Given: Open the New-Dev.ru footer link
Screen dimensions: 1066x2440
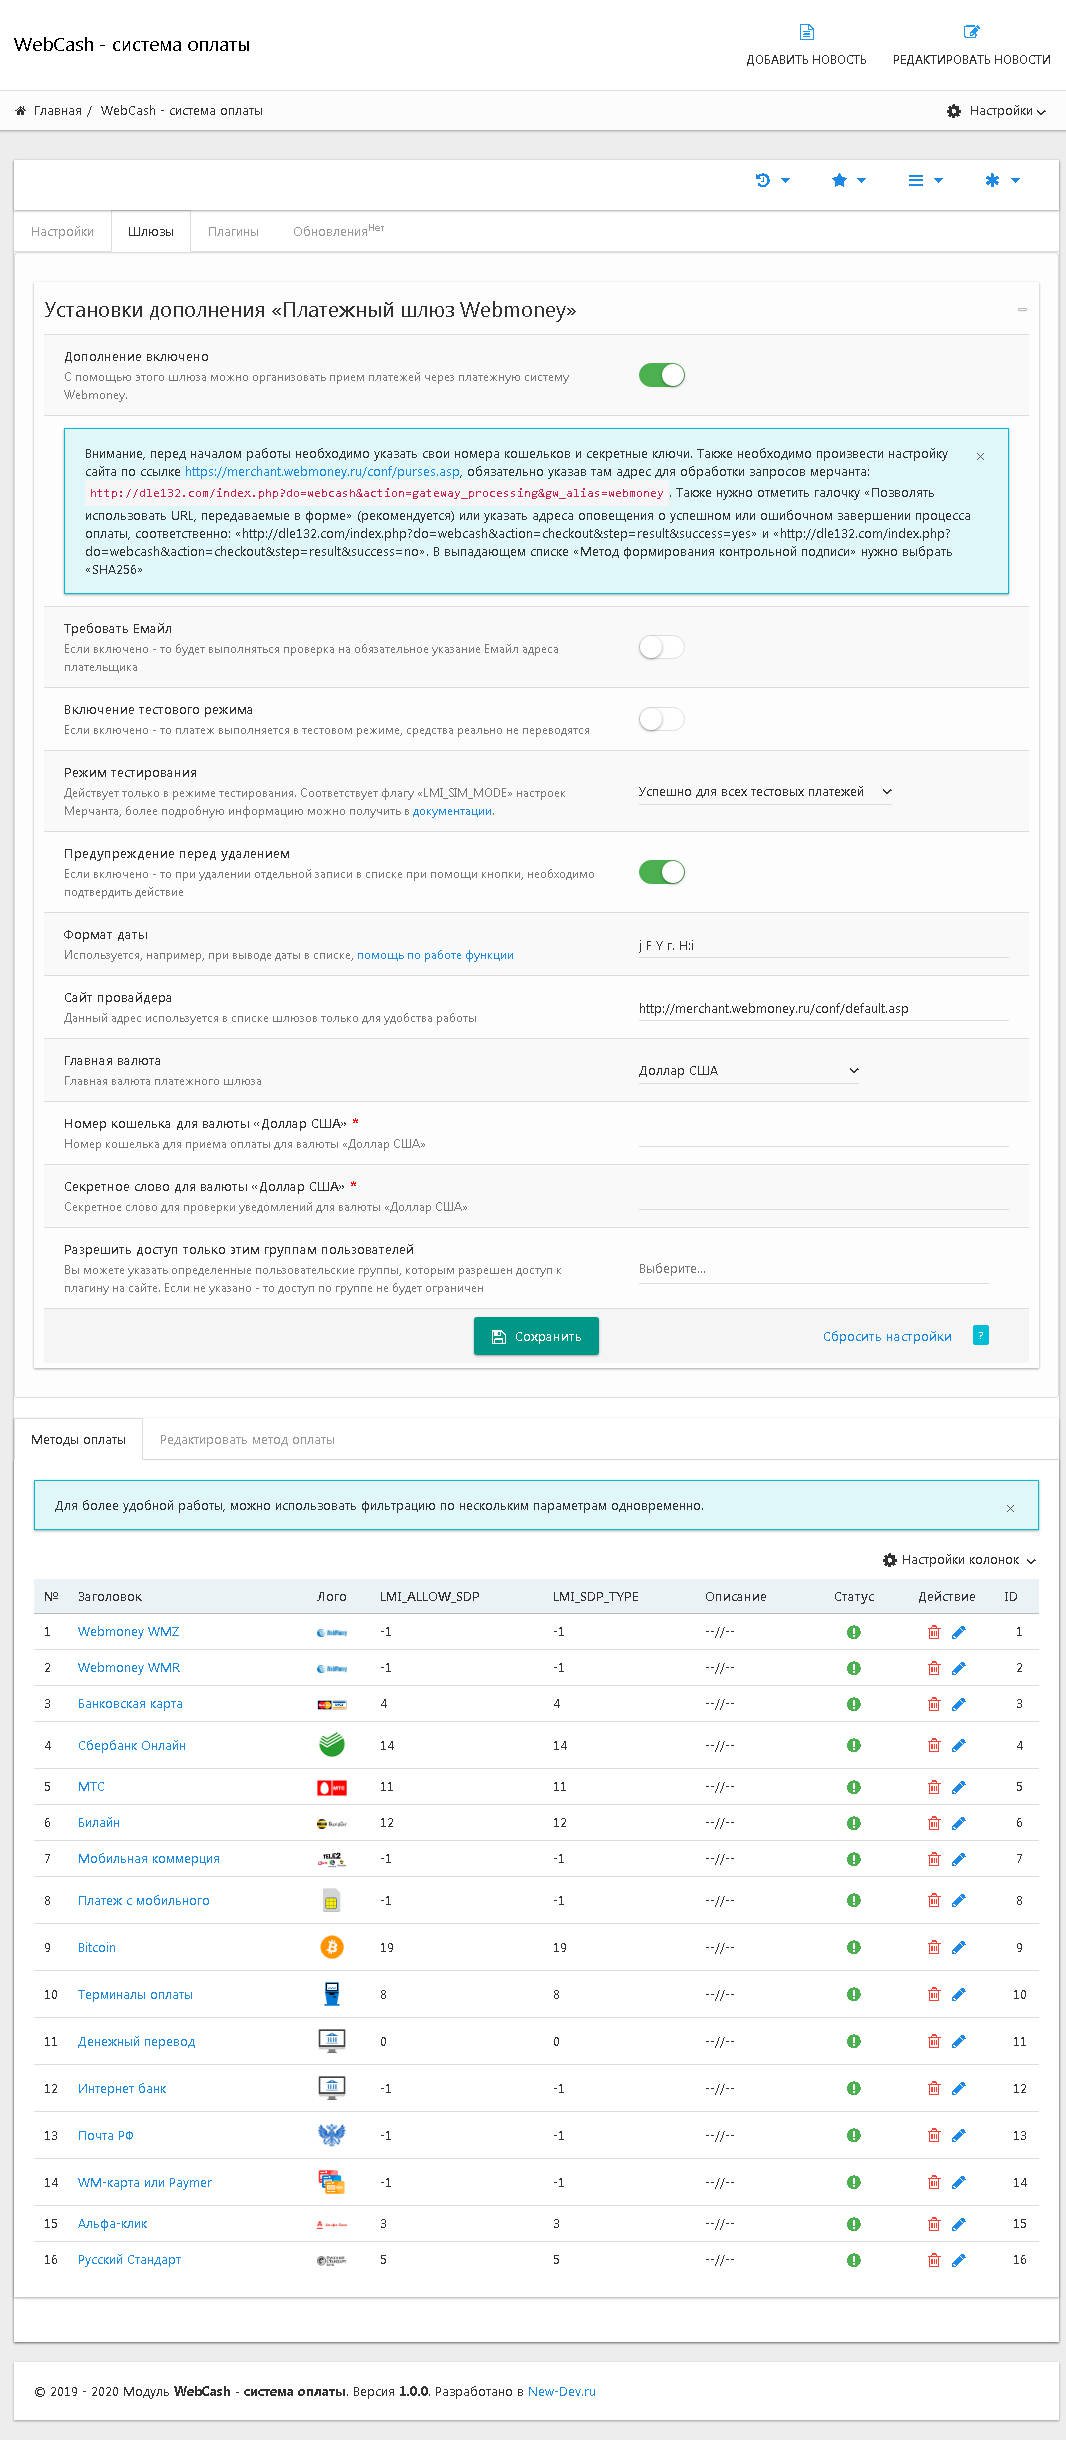Looking at the screenshot, I should [562, 2392].
